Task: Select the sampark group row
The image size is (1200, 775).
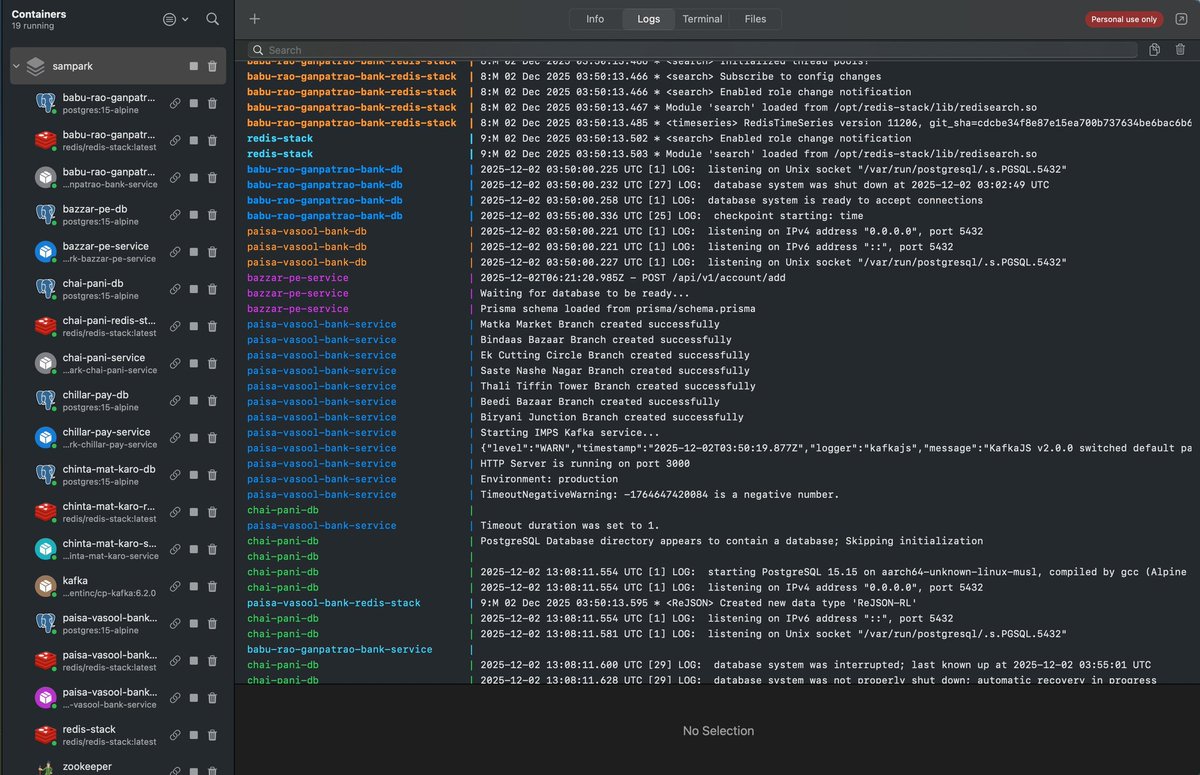Action: (x=118, y=66)
